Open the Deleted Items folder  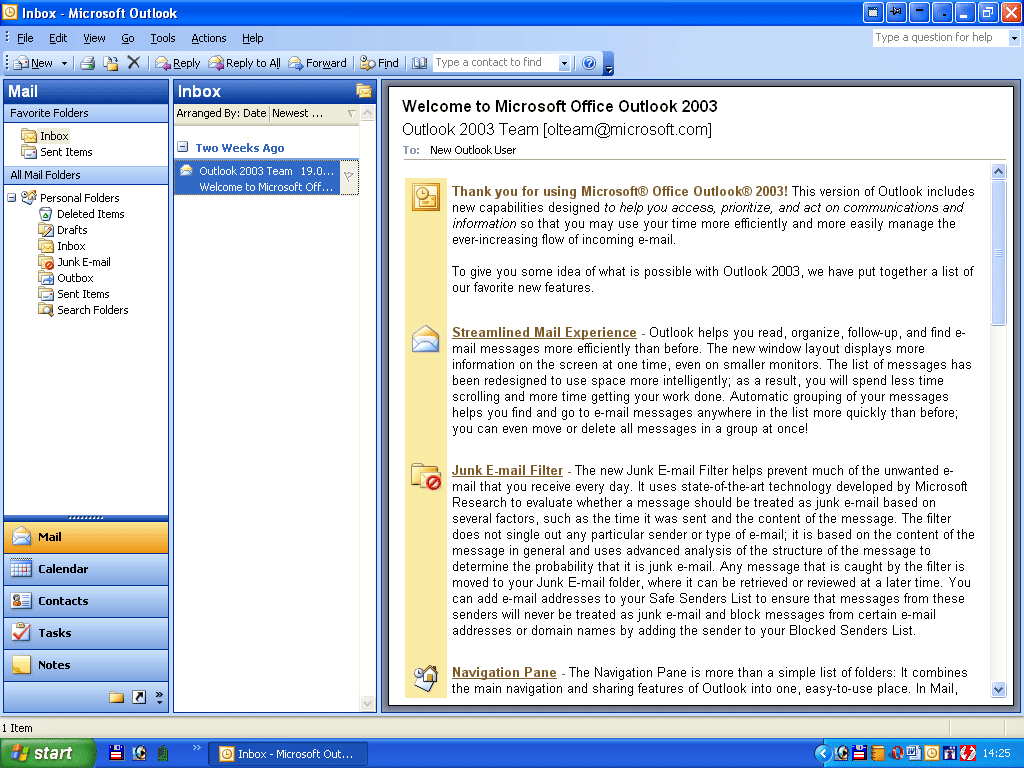coord(82,214)
